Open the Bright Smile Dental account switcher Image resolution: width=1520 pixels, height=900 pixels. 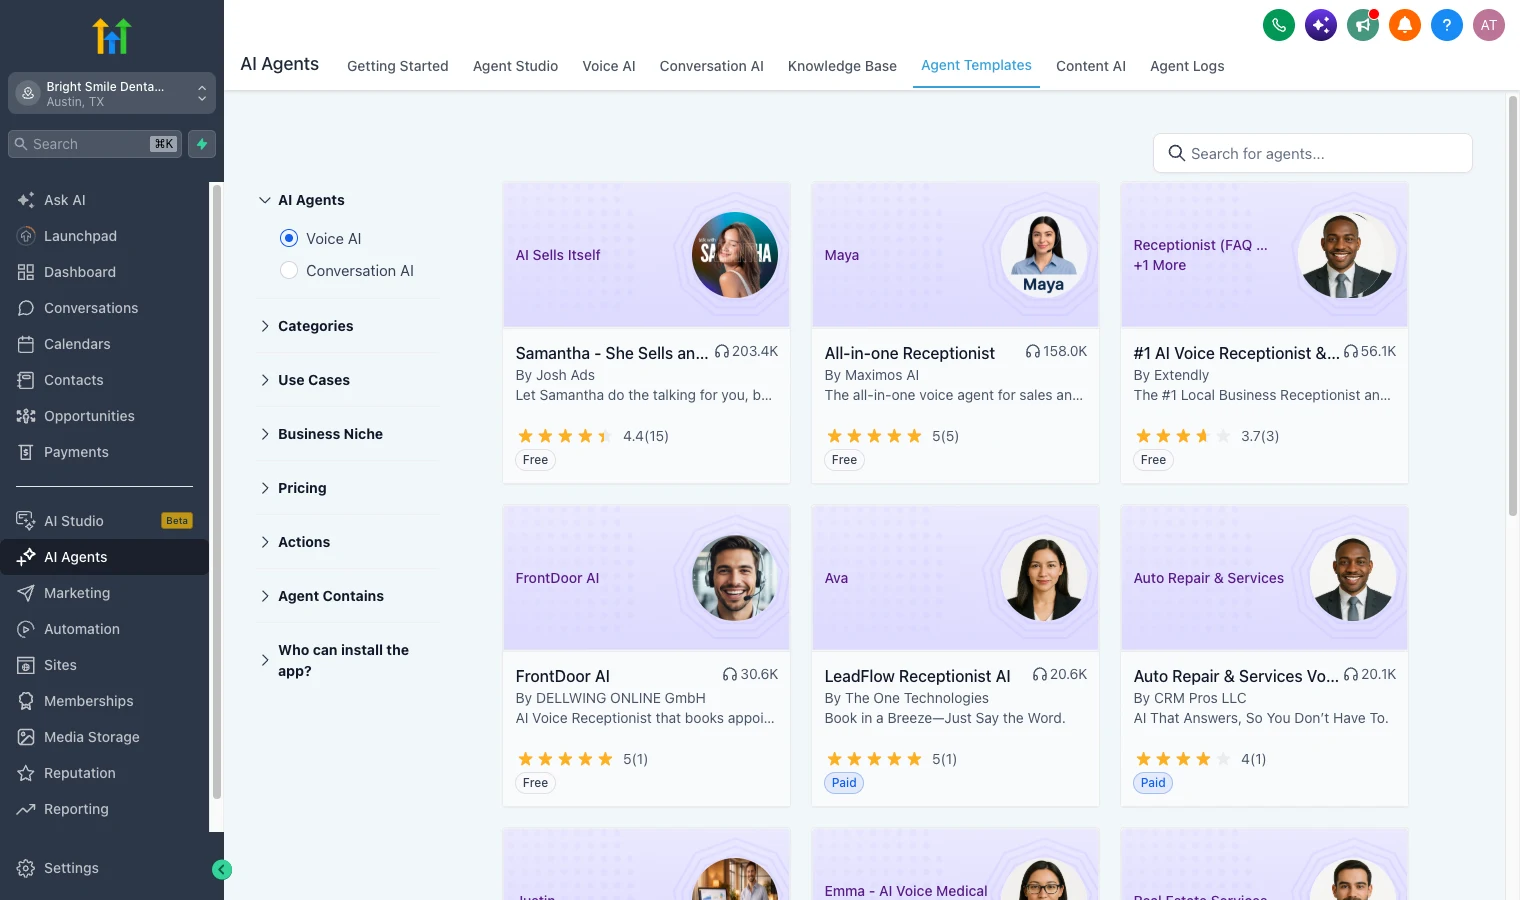(112, 93)
